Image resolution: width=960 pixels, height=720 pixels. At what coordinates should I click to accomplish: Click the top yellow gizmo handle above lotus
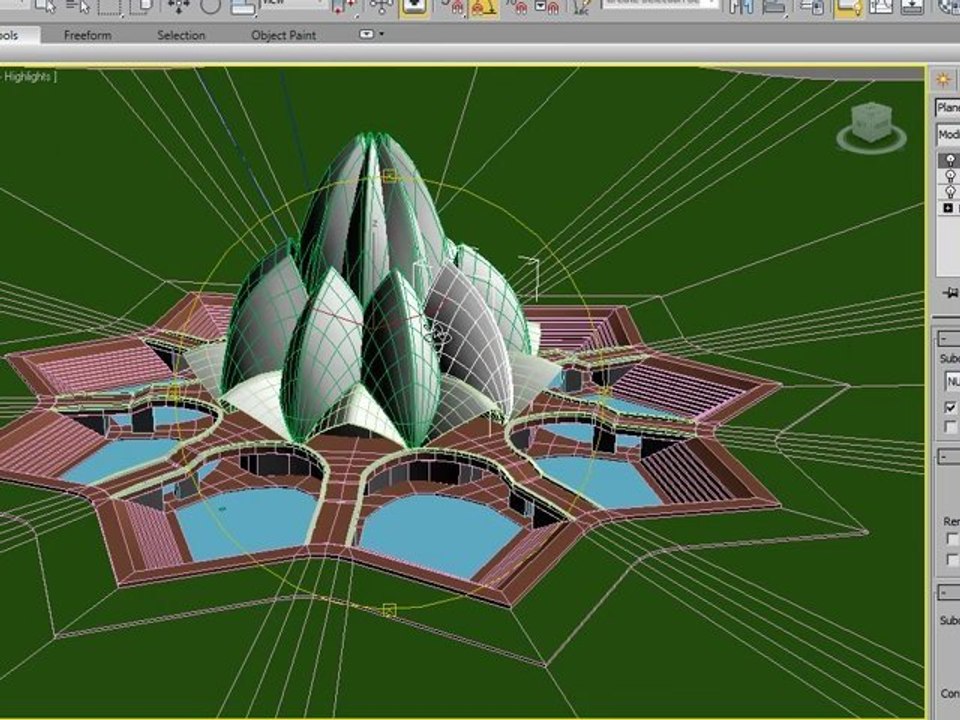point(389,178)
